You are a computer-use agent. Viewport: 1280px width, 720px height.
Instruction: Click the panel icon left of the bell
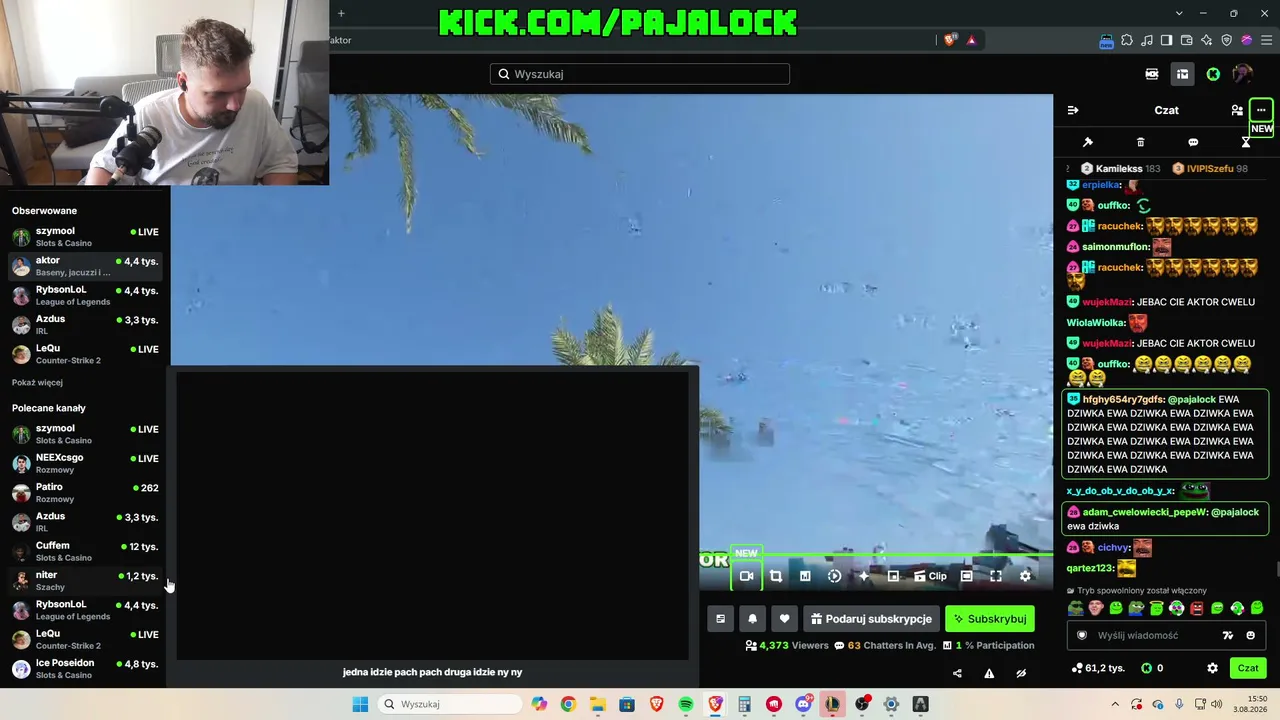(x=720, y=619)
